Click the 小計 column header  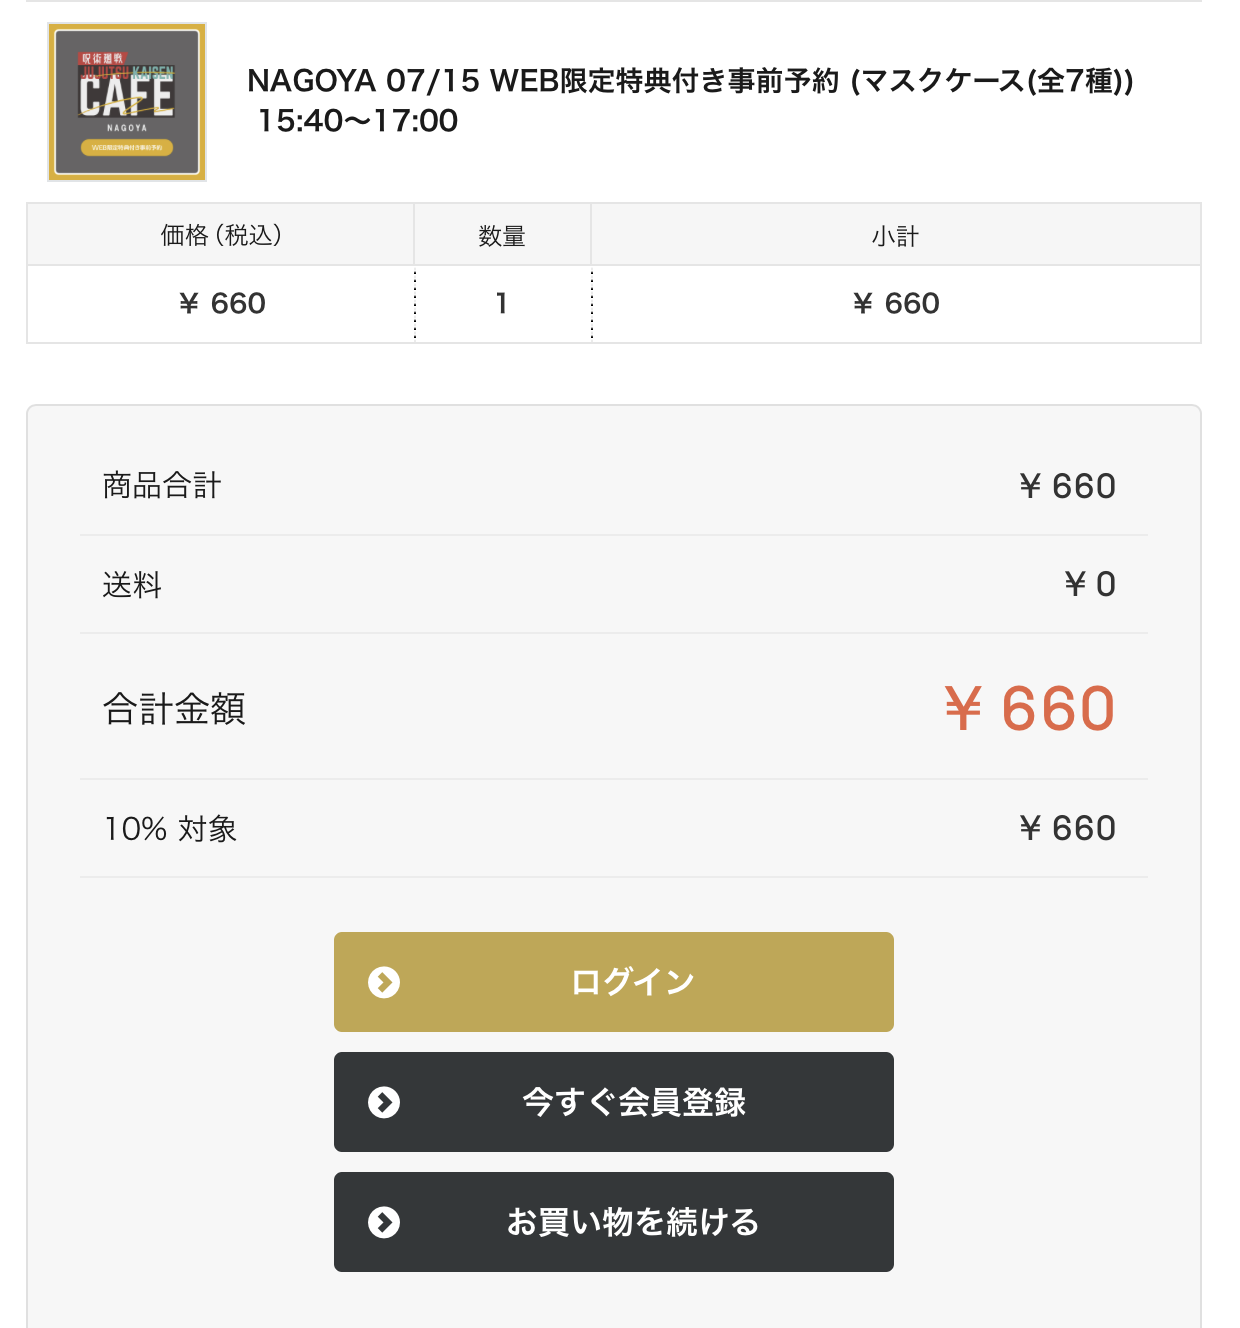coord(896,235)
